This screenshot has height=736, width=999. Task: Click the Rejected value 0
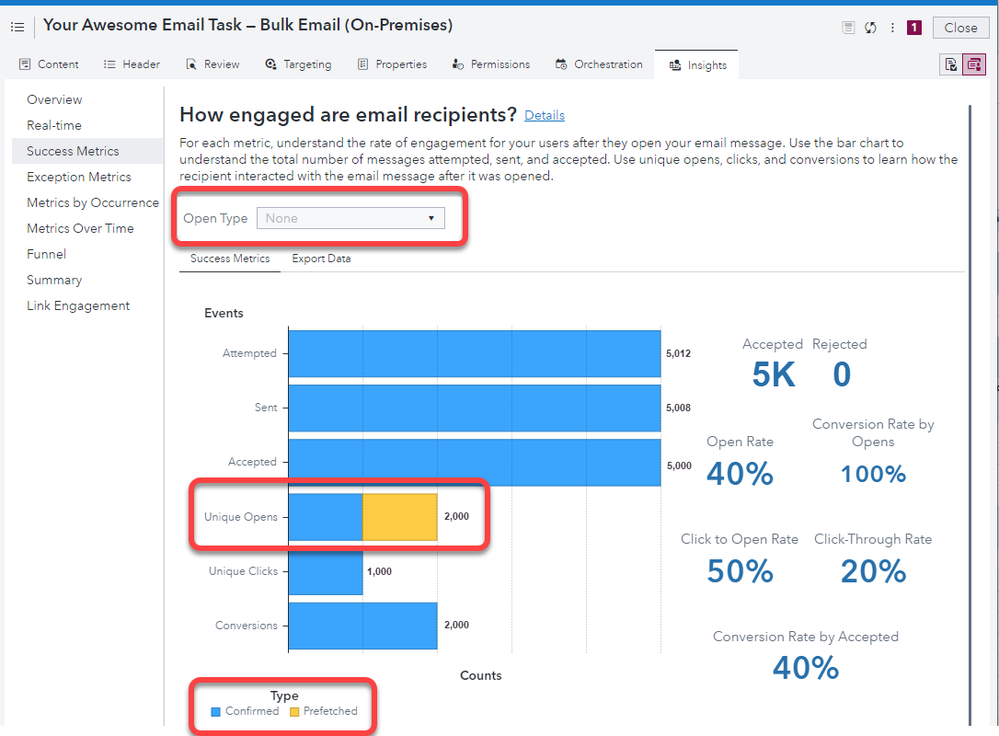(842, 374)
